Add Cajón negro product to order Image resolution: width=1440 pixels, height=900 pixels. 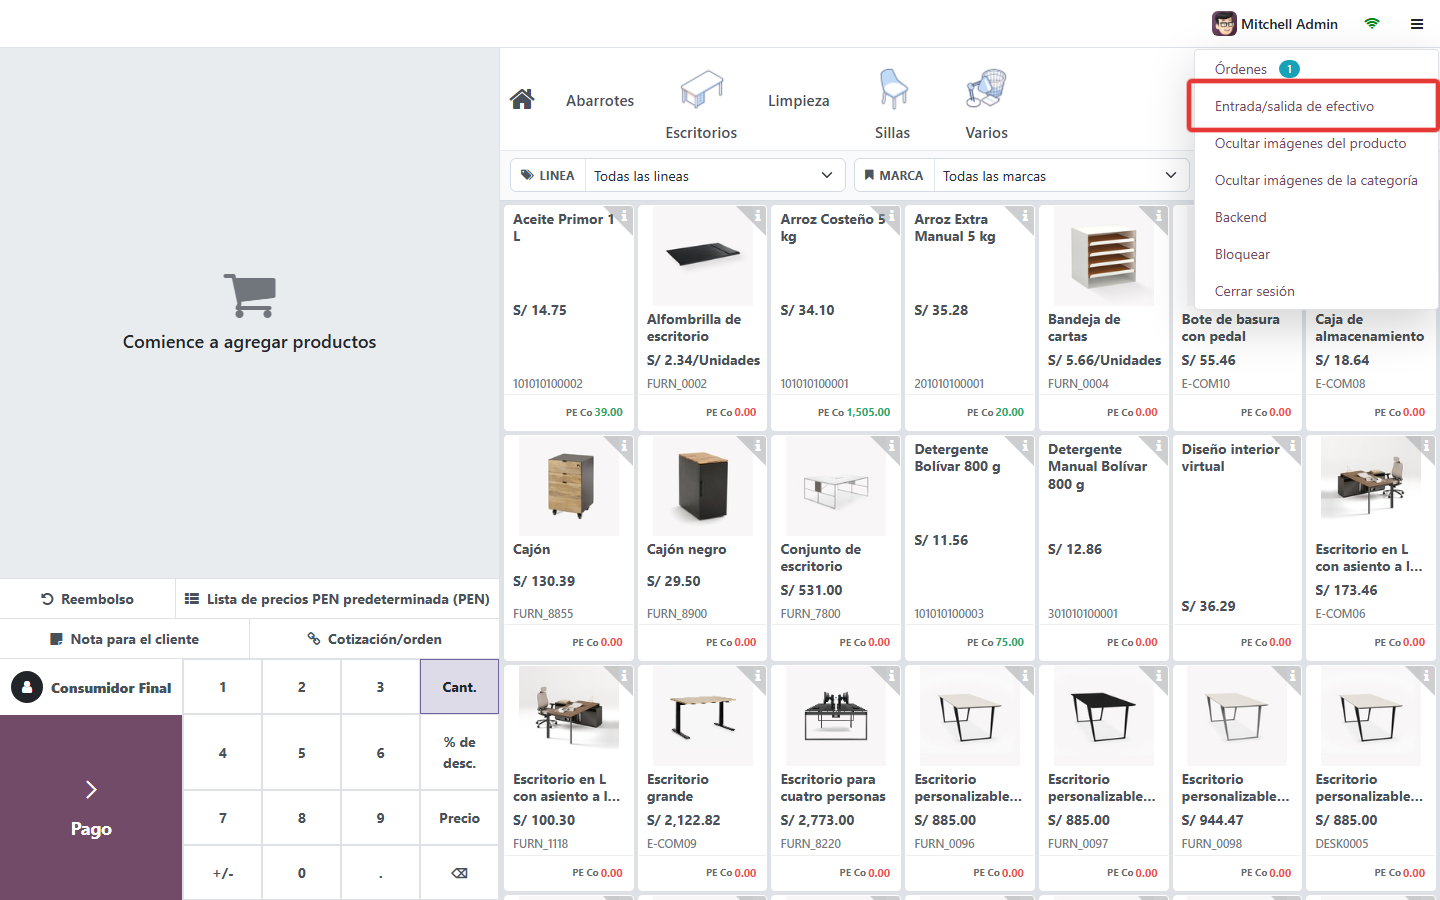click(702, 548)
